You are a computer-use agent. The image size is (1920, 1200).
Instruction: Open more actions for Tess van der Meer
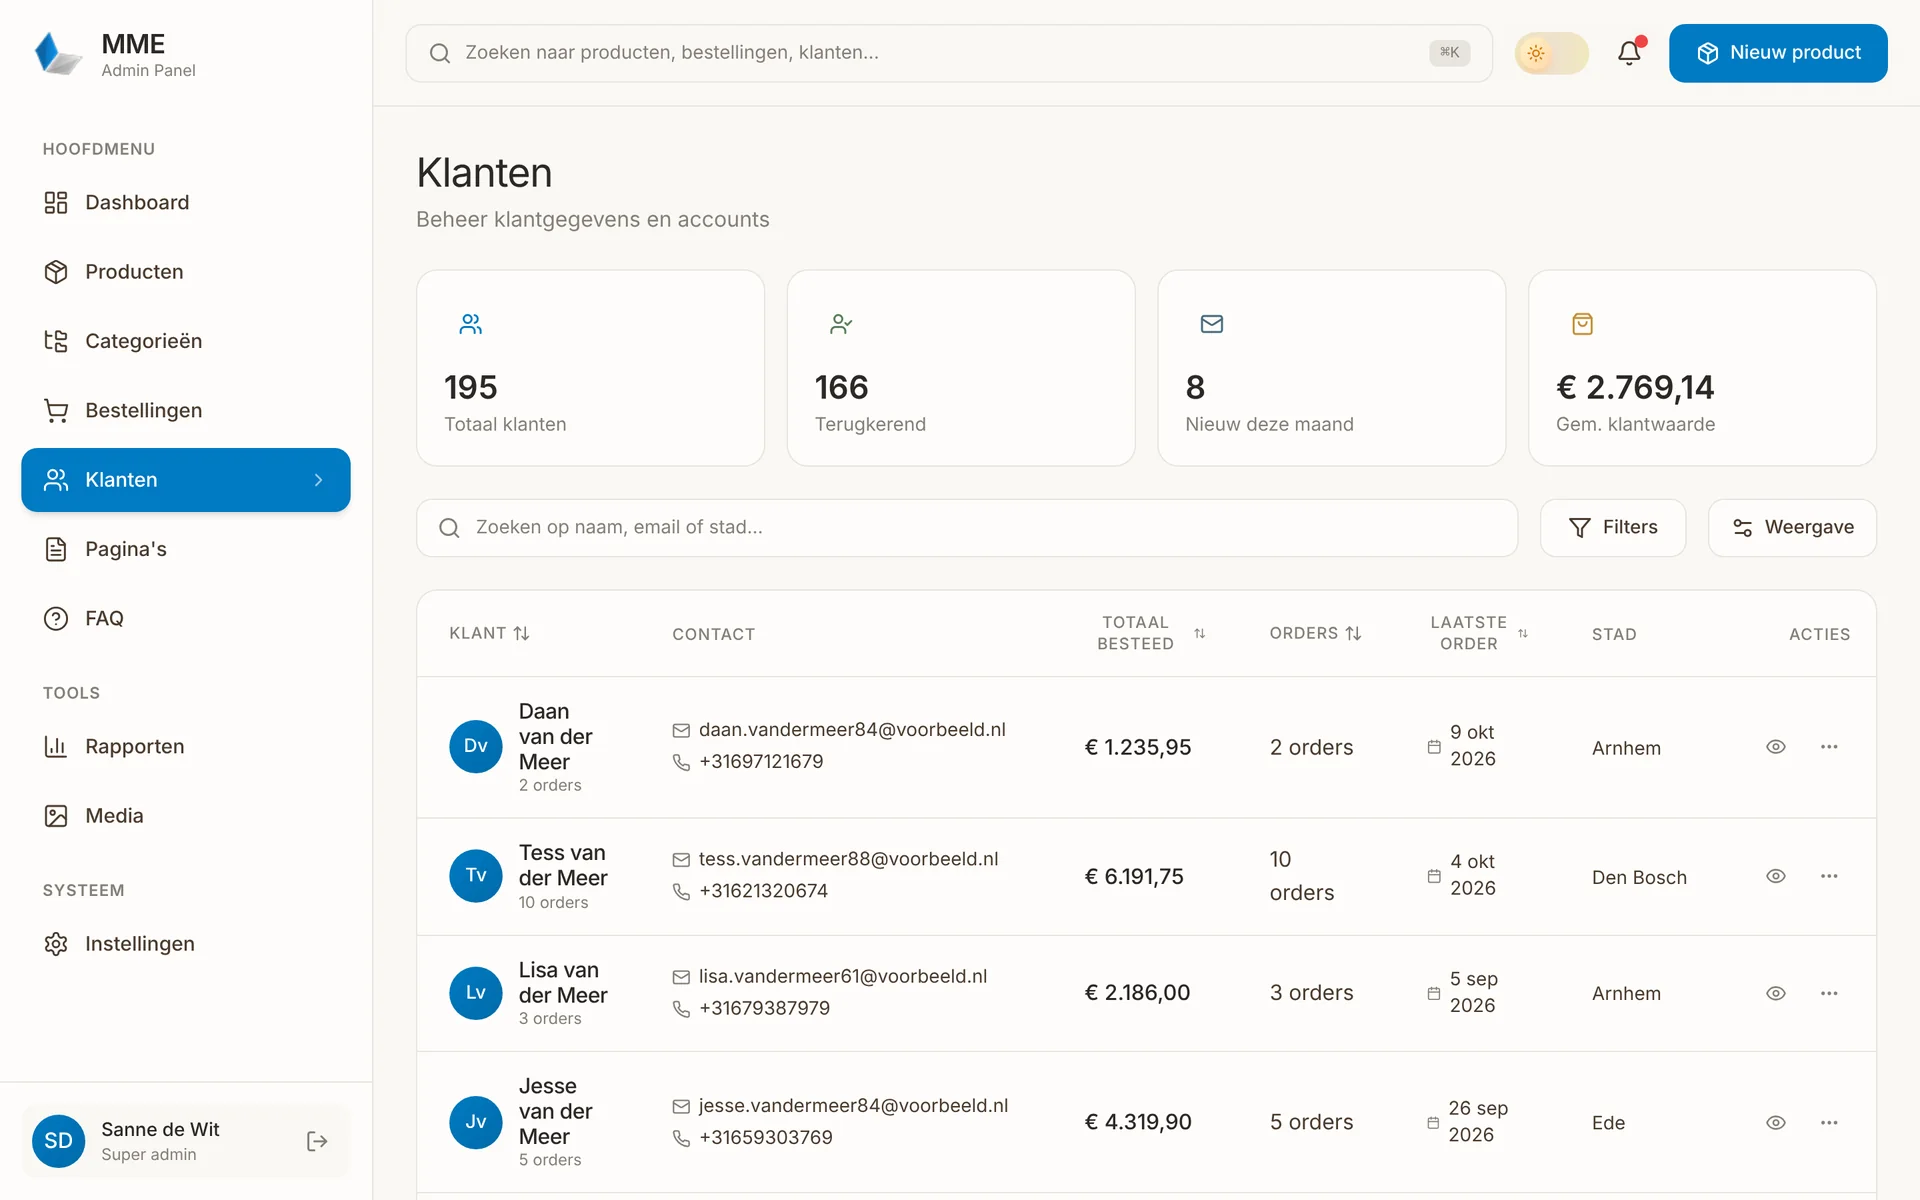click(x=1829, y=876)
